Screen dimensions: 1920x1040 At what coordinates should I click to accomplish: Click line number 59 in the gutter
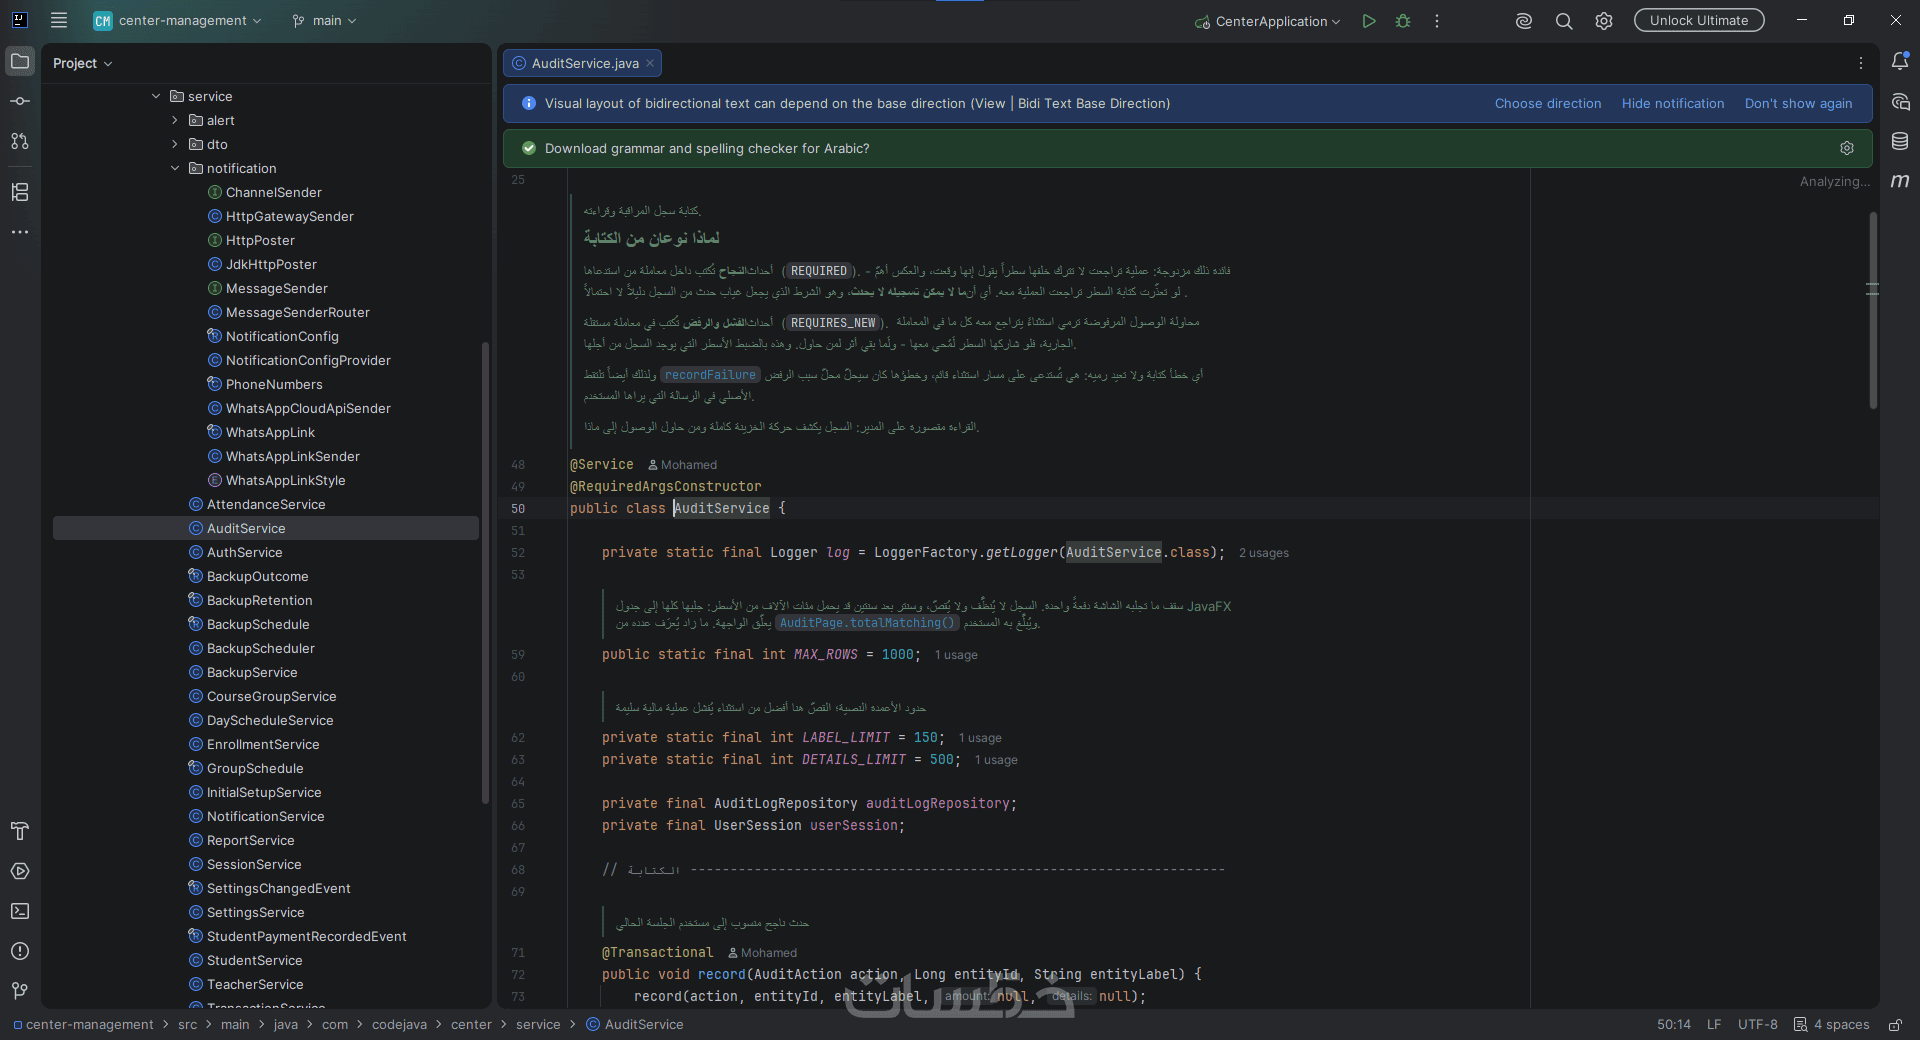point(518,655)
